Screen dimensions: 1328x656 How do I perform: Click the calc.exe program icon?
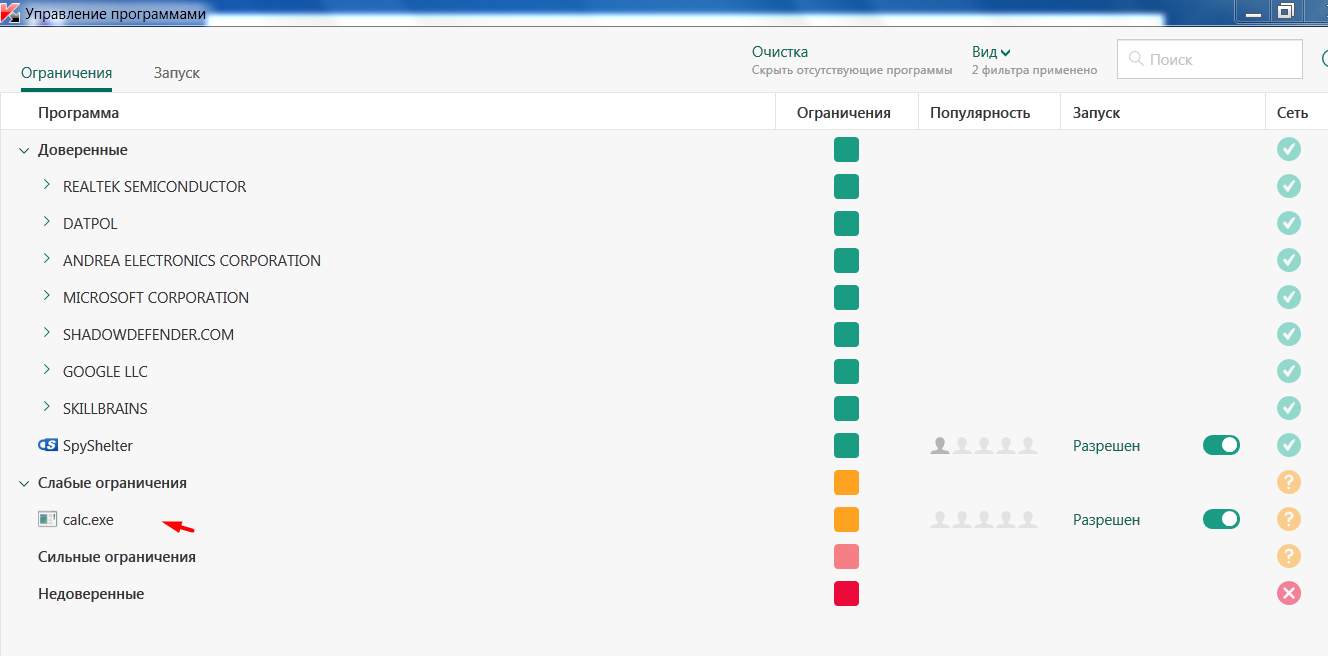click(47, 519)
